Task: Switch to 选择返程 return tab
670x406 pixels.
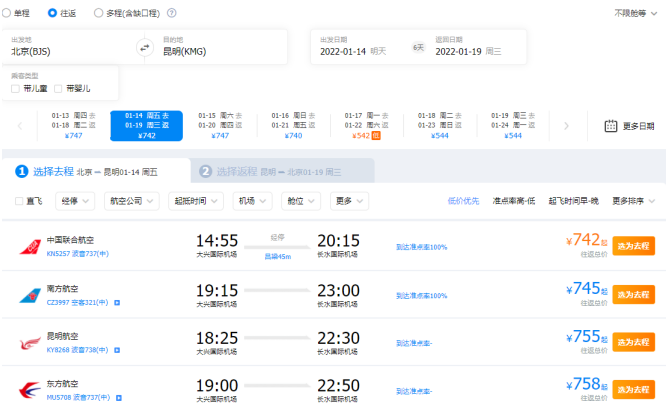Action: click(x=282, y=171)
